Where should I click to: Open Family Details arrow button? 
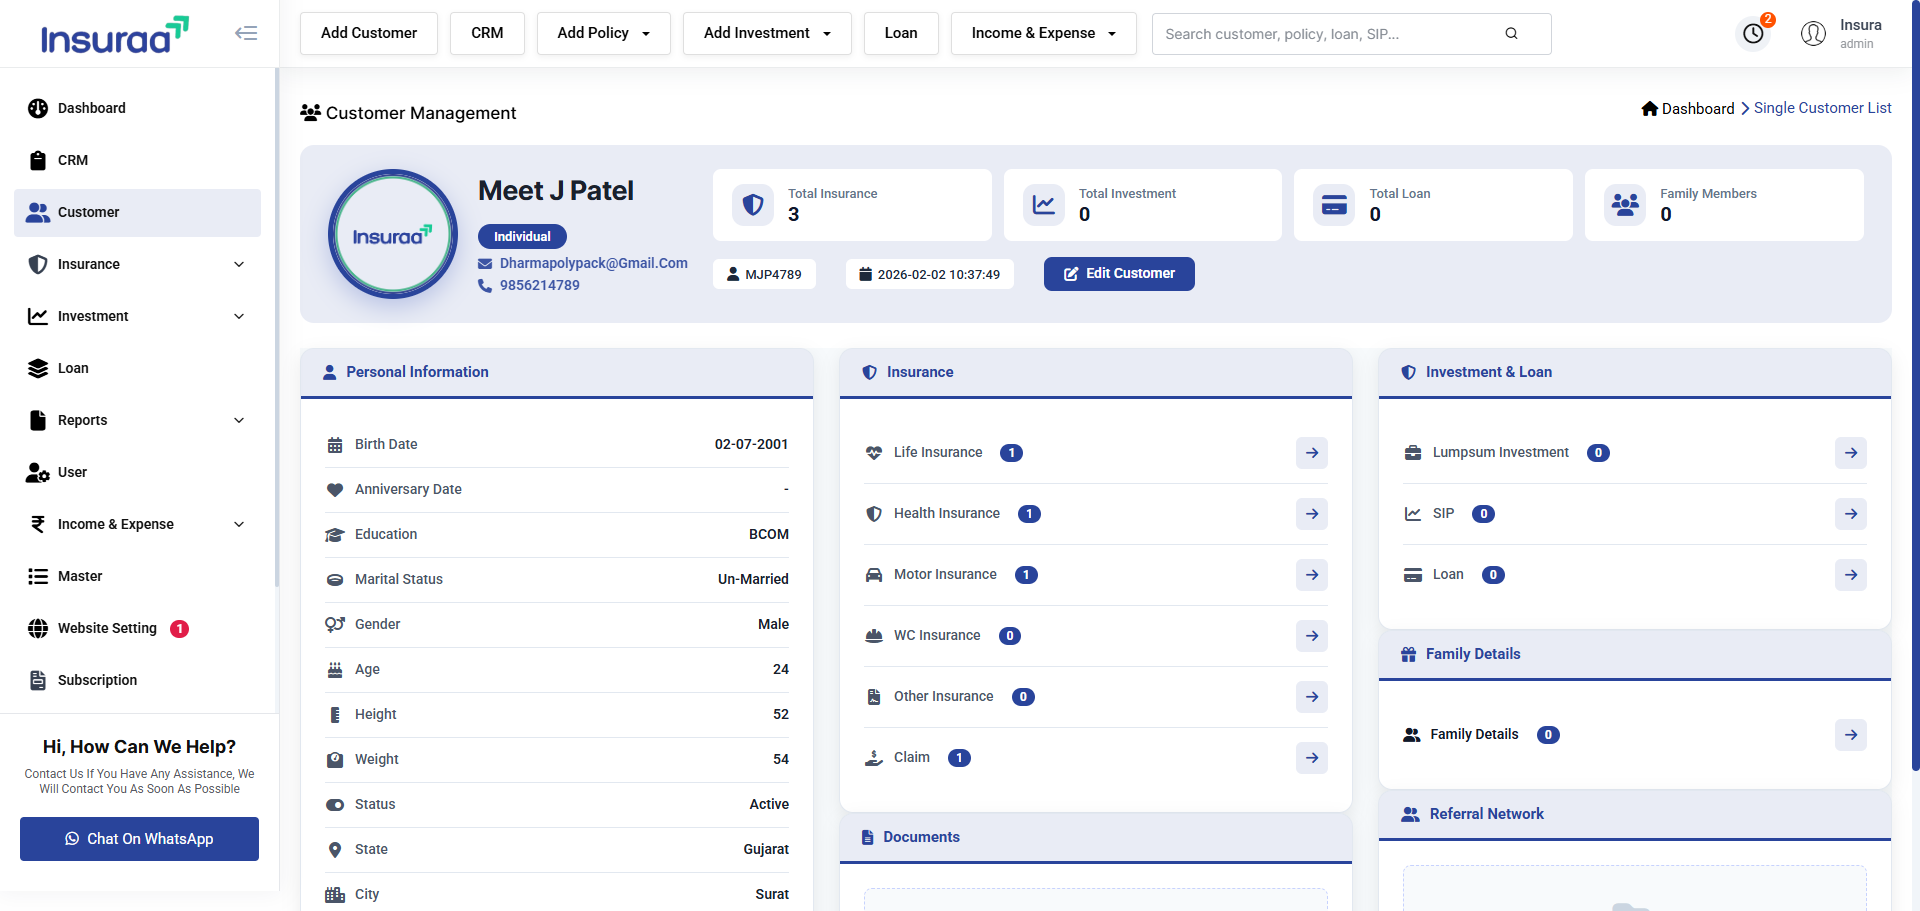point(1851,735)
